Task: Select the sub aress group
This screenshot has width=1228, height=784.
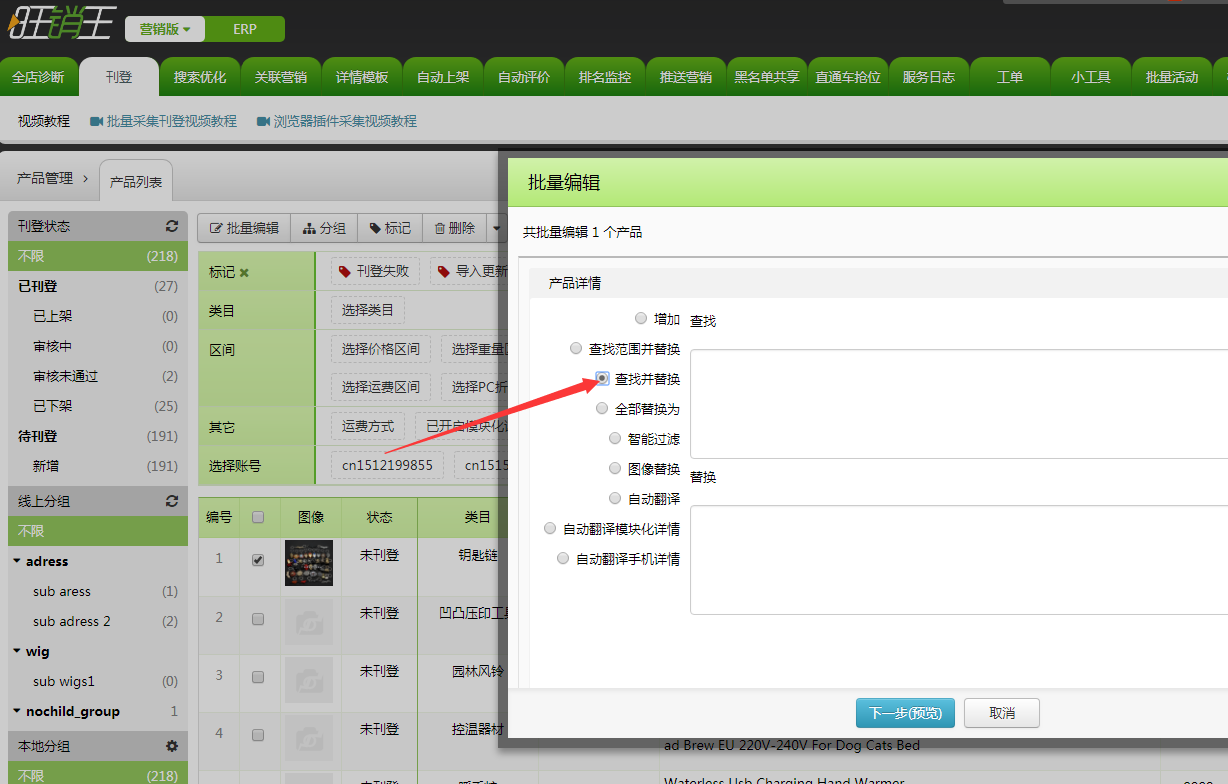Action: click(97, 591)
